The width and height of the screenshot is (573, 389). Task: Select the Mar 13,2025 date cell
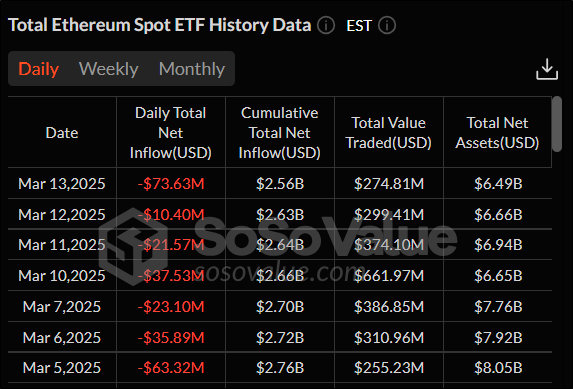point(62,184)
